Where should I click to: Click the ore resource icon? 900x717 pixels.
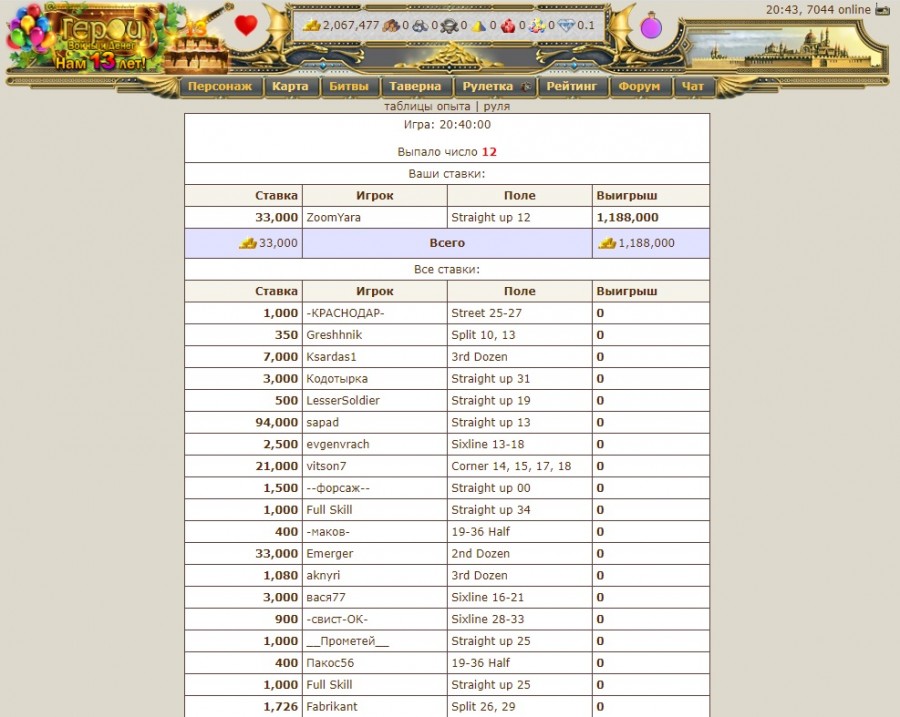(420, 25)
